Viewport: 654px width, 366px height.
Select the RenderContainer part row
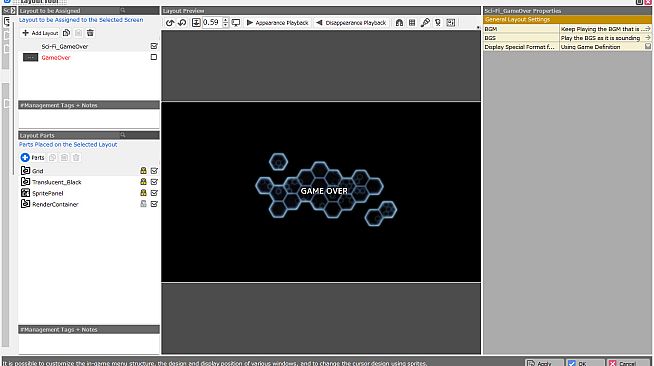coord(89,204)
